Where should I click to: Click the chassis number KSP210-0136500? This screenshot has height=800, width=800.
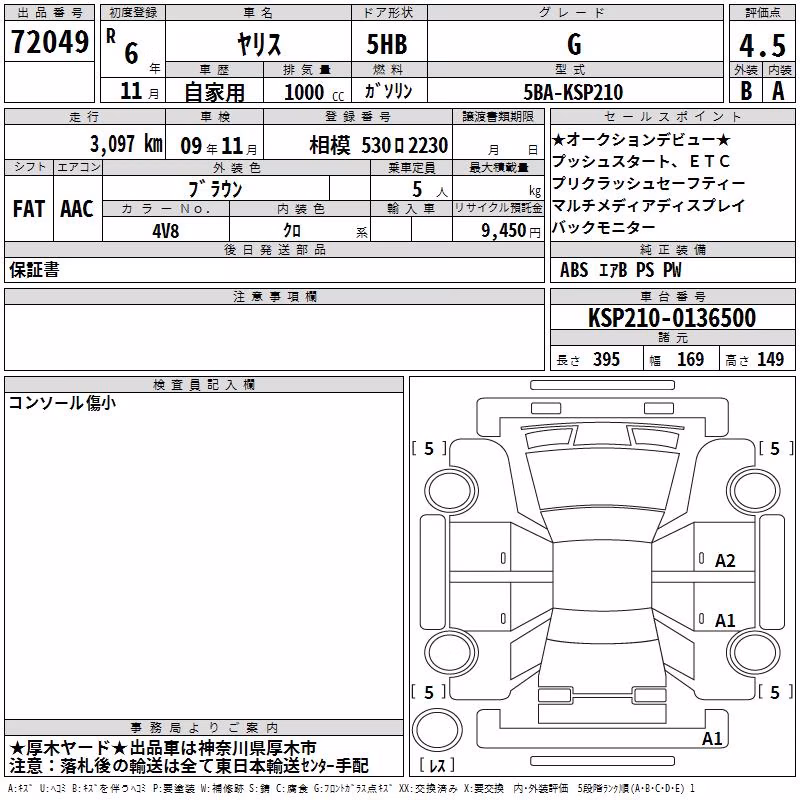point(672,317)
